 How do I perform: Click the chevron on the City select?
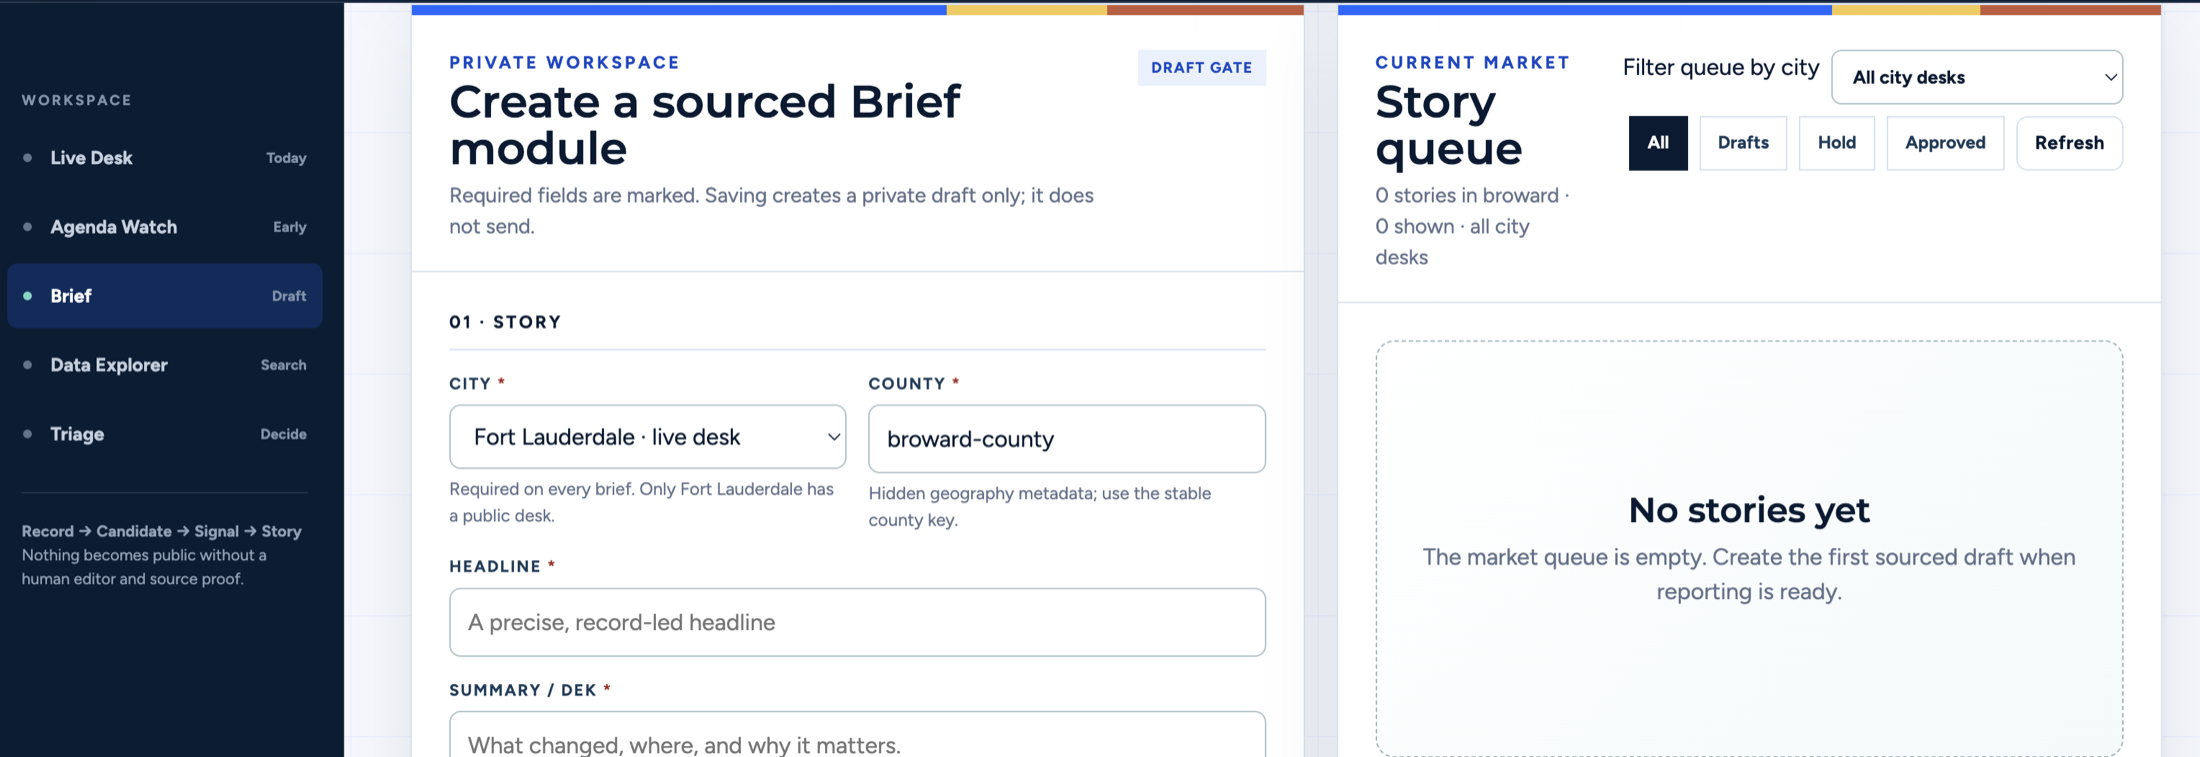[x=832, y=437]
